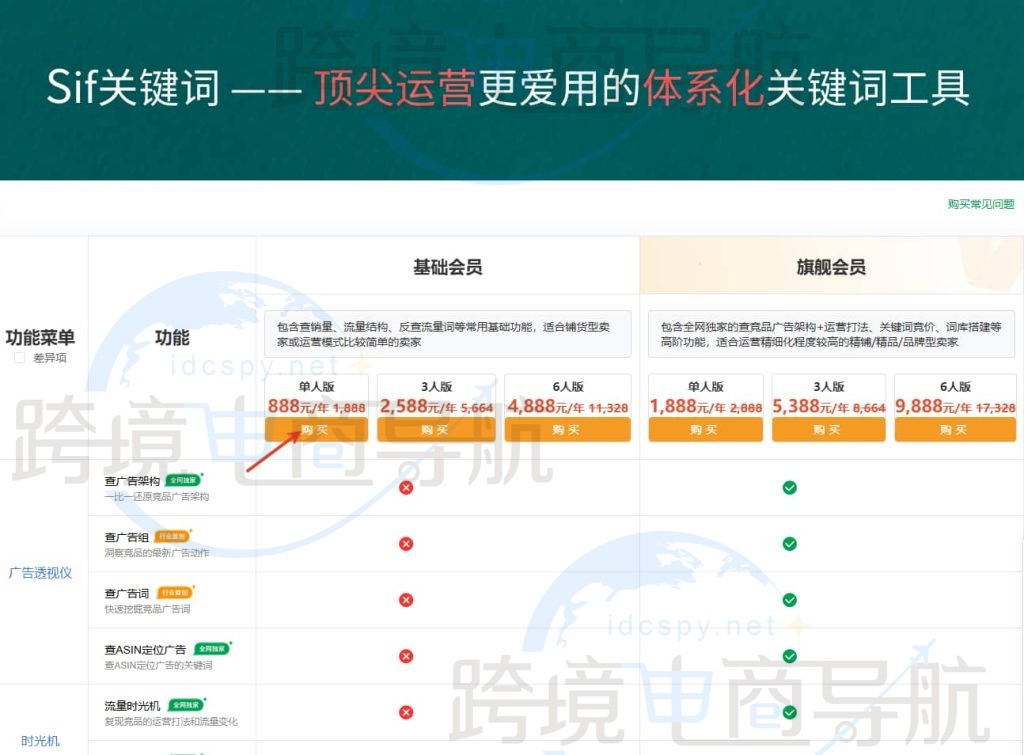Enable the 差异项 checkbox under 功能菜单
Viewport: 1024px width, 755px height.
click(18, 356)
